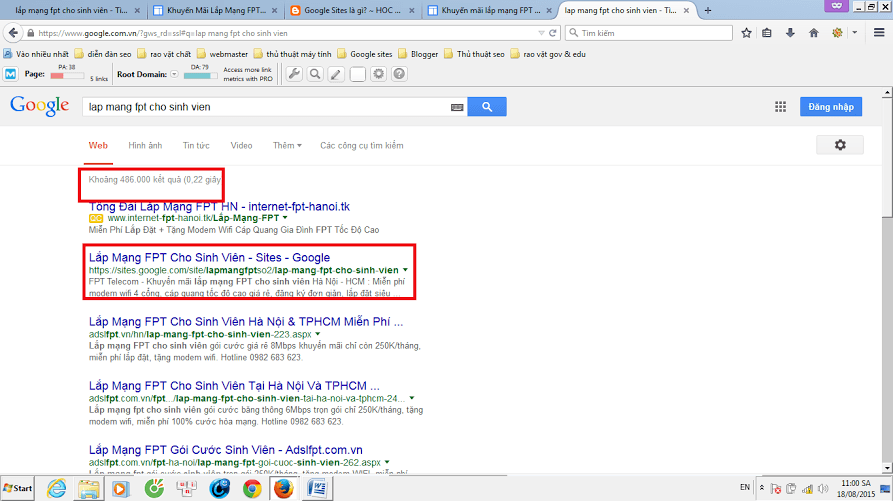Viewport: 893px width, 501px height.
Task: Click the Domain Authority DA bar
Action: (200, 76)
